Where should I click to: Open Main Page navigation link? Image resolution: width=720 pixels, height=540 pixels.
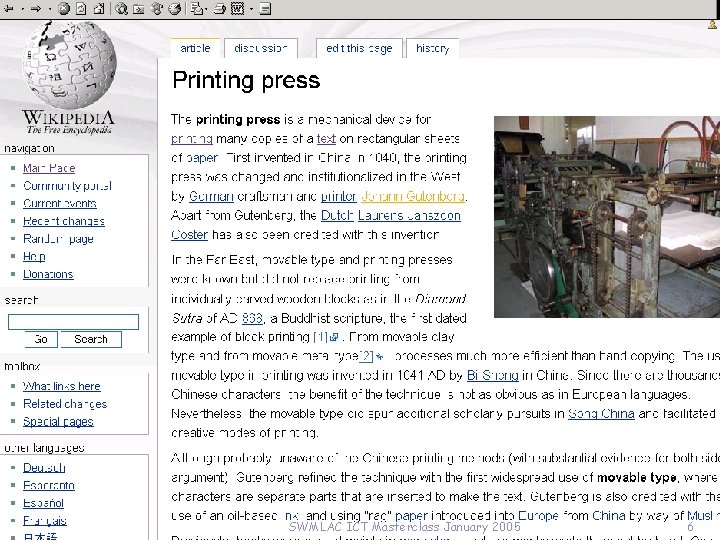49,168
